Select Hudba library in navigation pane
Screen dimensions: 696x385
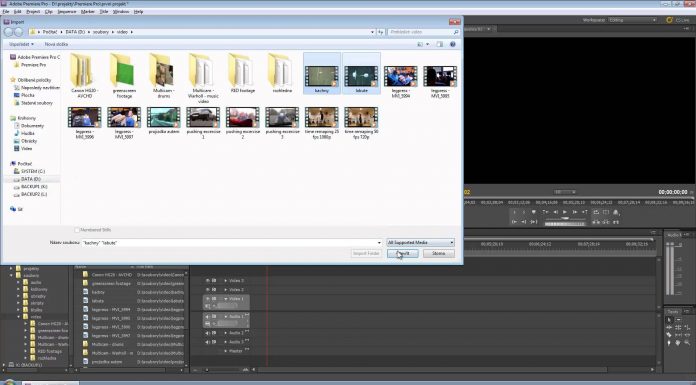(28, 134)
